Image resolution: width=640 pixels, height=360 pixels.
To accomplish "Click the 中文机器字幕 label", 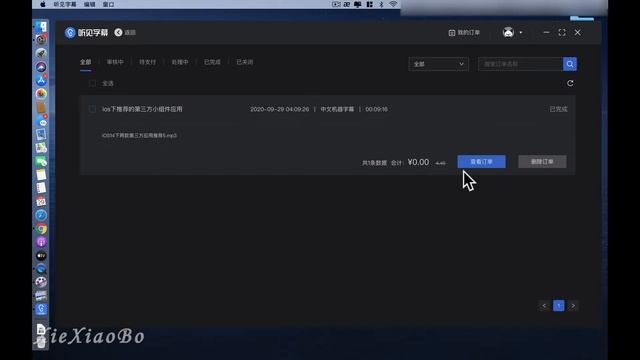I will click(x=337, y=109).
